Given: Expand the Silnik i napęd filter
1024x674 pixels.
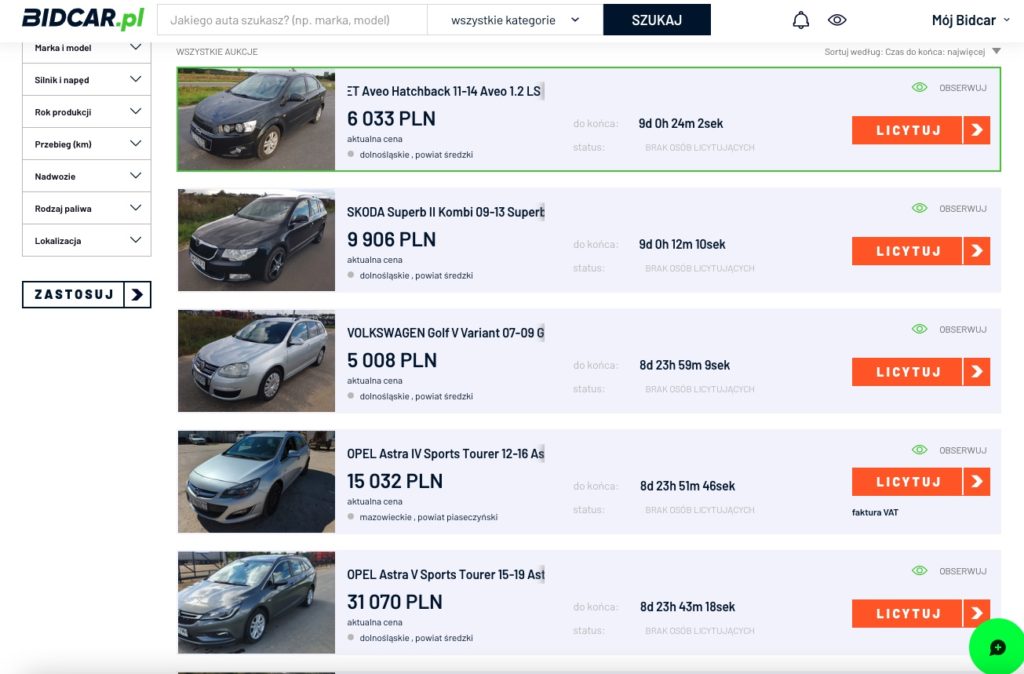Looking at the screenshot, I should pyautogui.click(x=87, y=80).
